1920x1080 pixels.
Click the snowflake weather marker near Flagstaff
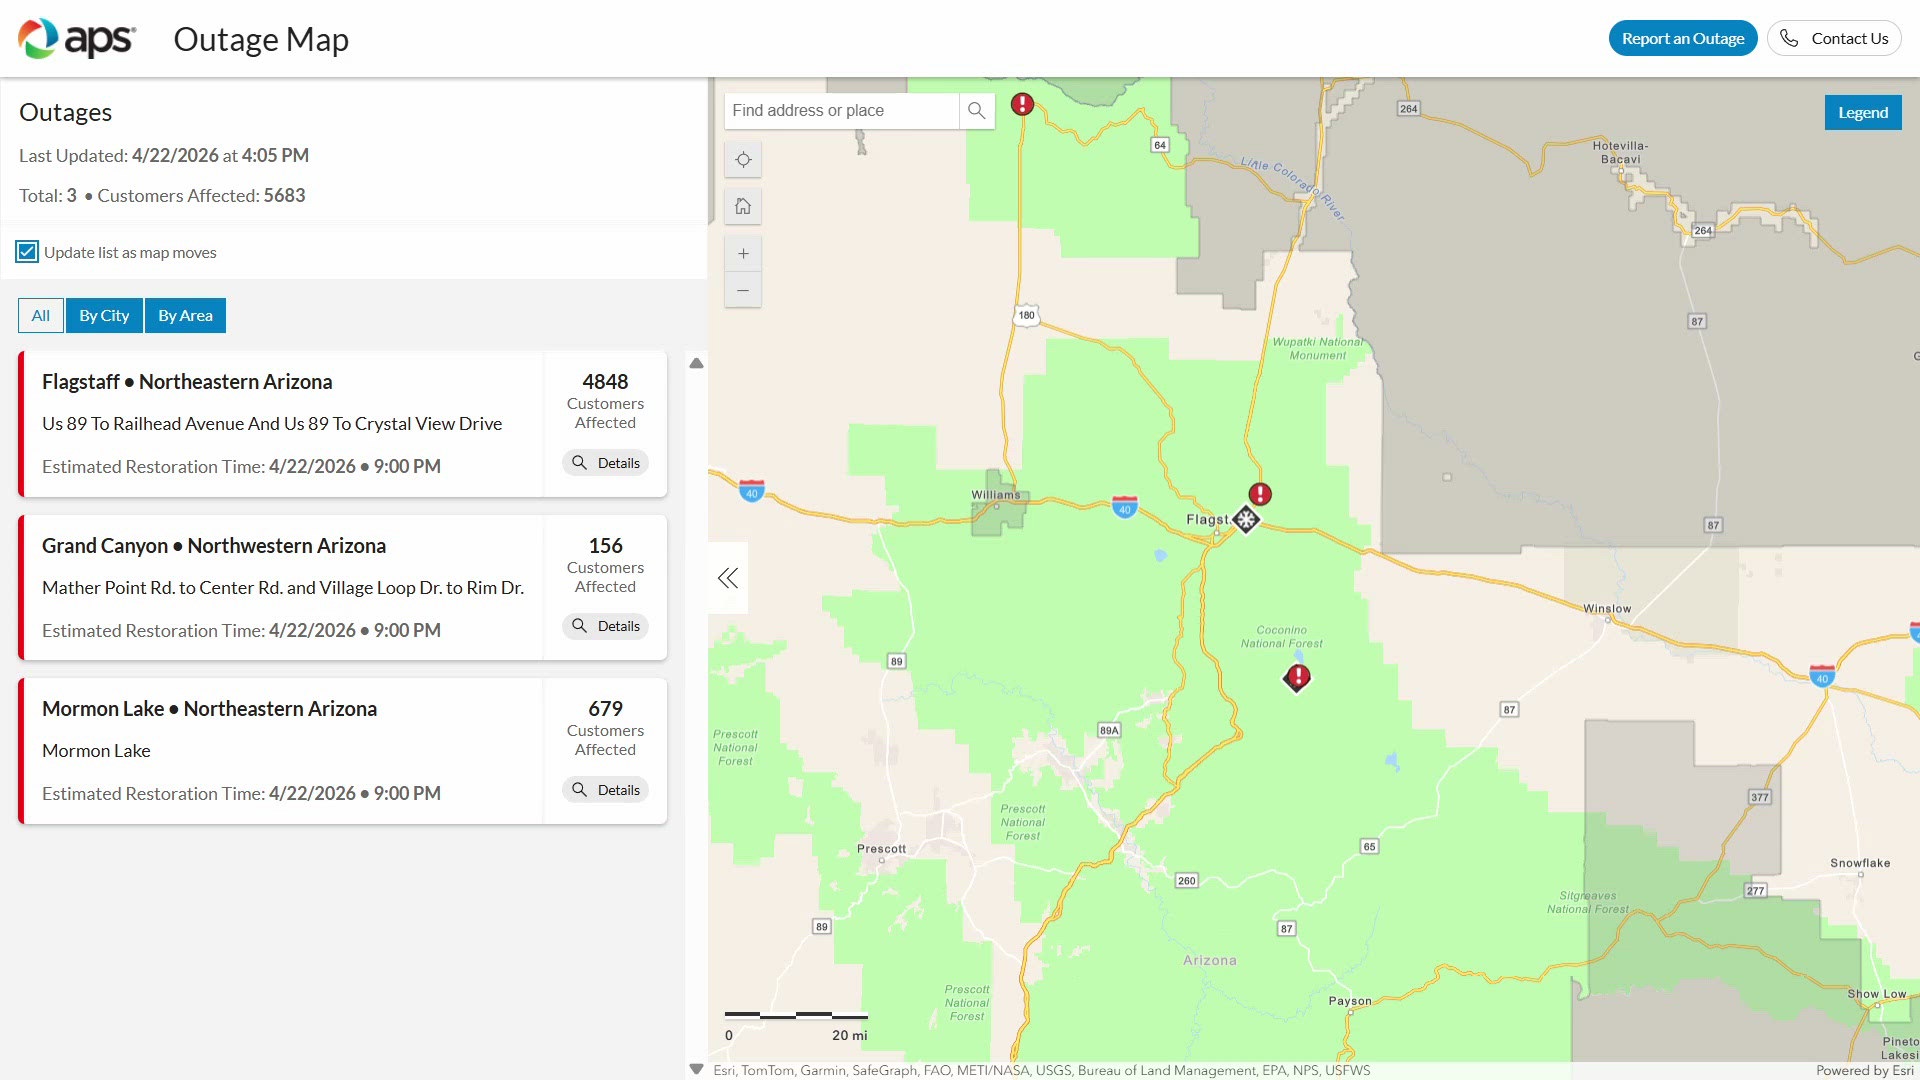coord(1246,520)
